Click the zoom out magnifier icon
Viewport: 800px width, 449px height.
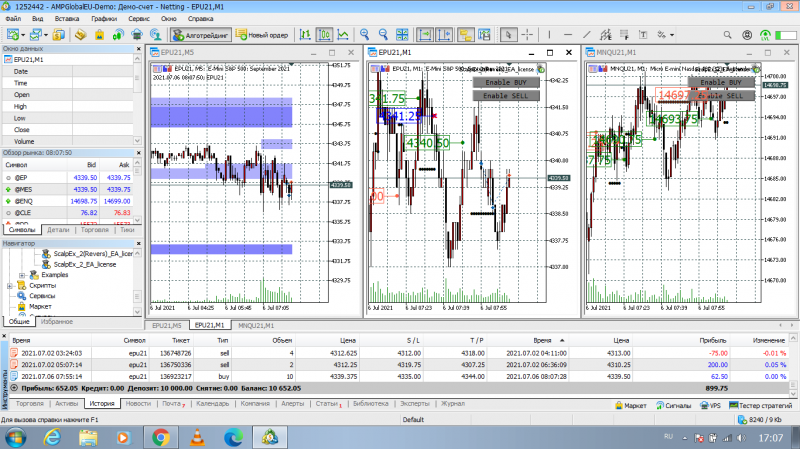point(383,35)
